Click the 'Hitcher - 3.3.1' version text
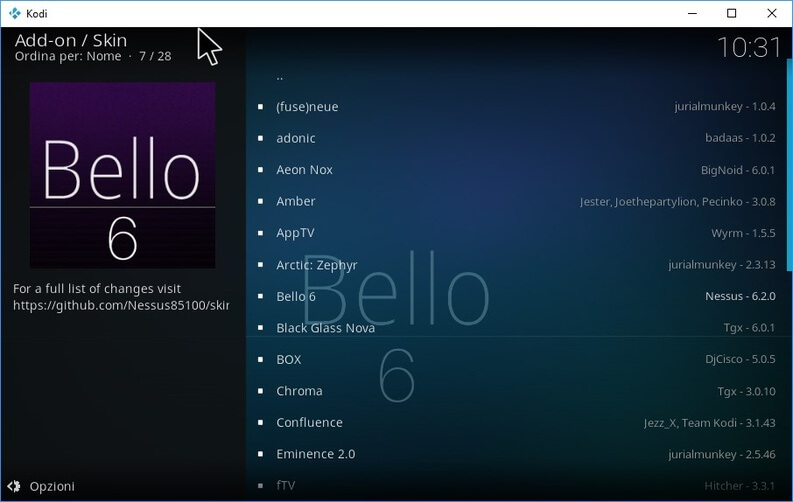This screenshot has width=793, height=502. coord(739,486)
